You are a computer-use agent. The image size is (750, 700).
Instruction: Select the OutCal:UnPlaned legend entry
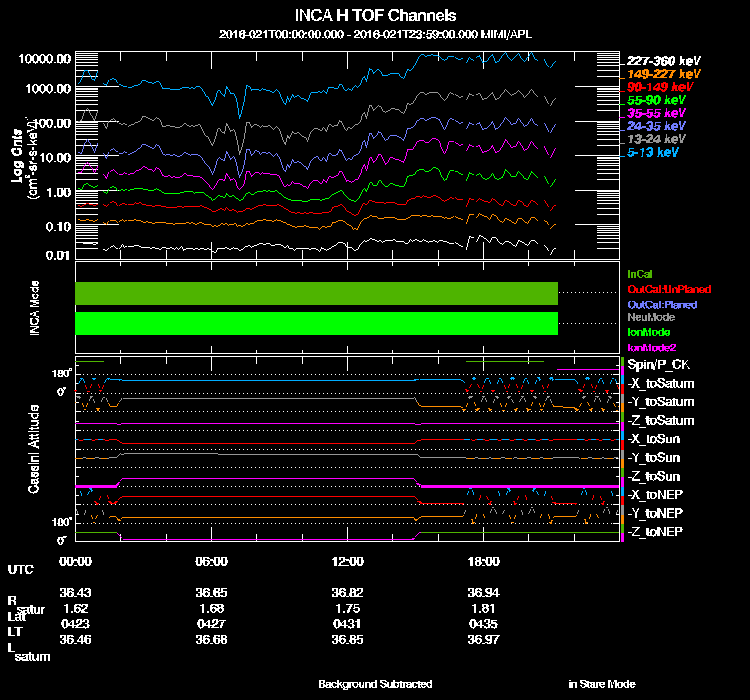662,289
